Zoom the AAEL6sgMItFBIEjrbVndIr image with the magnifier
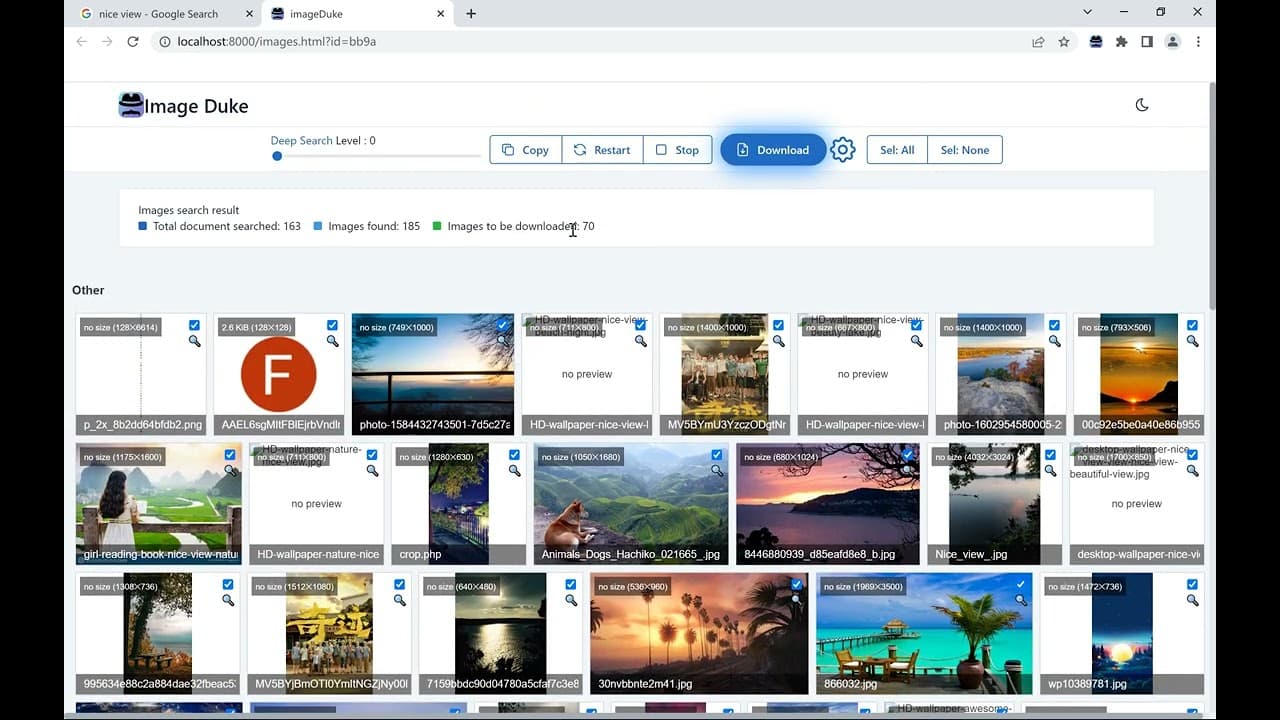1280x720 pixels. (x=332, y=341)
